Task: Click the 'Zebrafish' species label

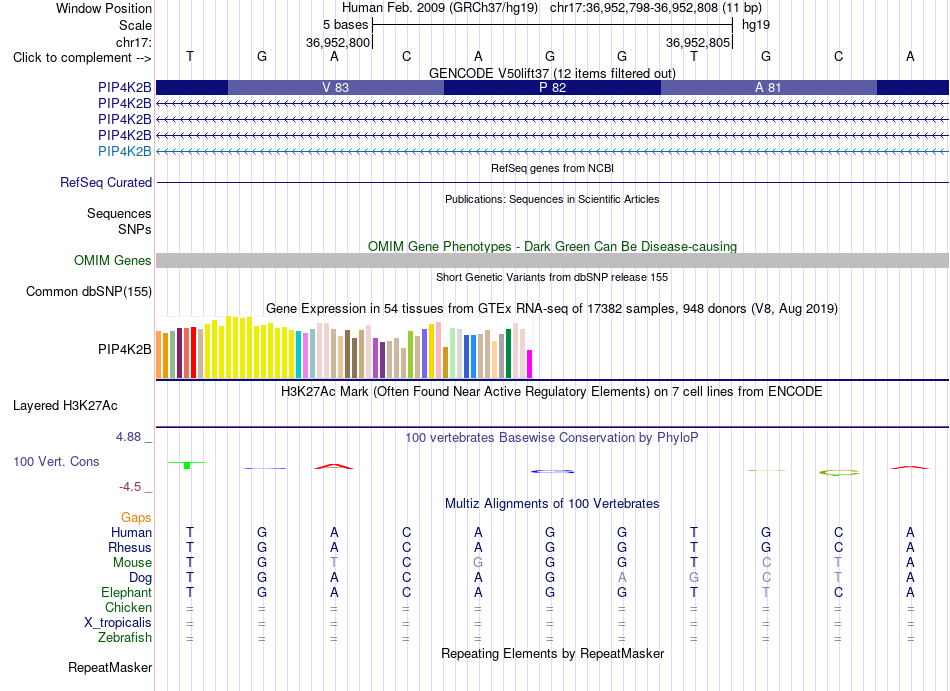Action: [125, 637]
